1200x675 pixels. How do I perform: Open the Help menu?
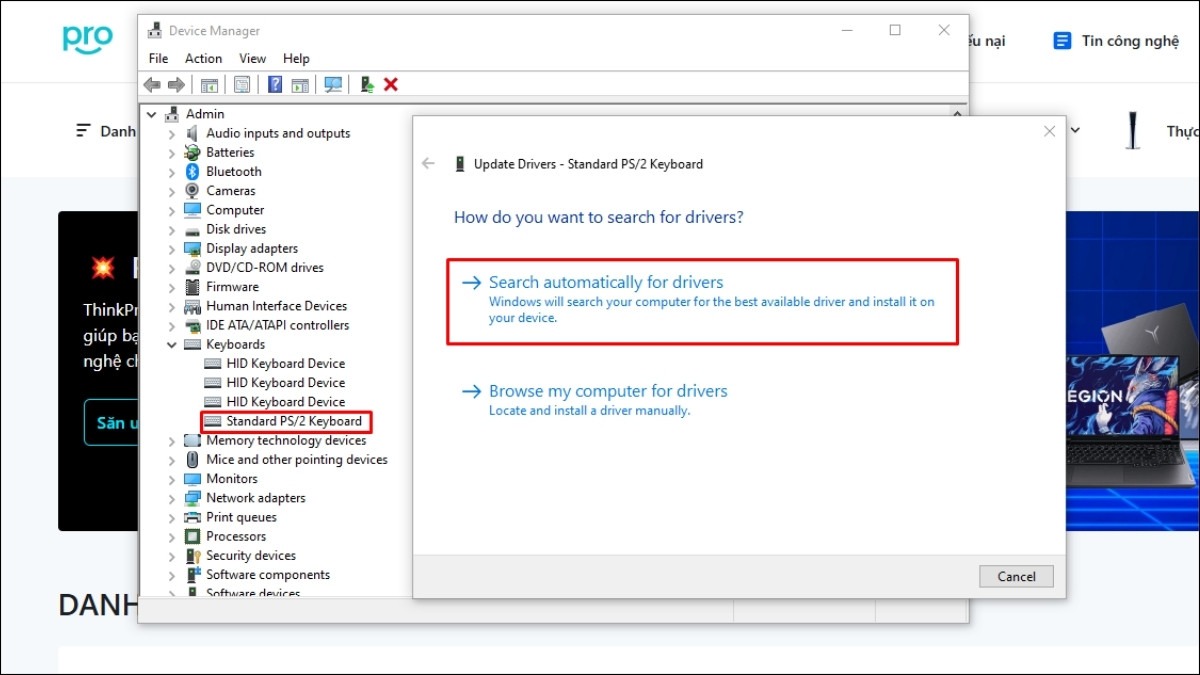(296, 59)
